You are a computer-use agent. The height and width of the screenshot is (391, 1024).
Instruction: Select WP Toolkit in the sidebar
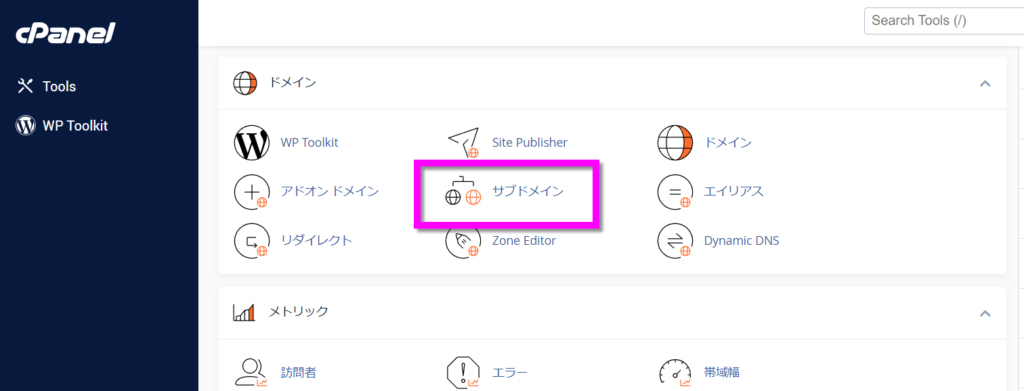(62, 126)
